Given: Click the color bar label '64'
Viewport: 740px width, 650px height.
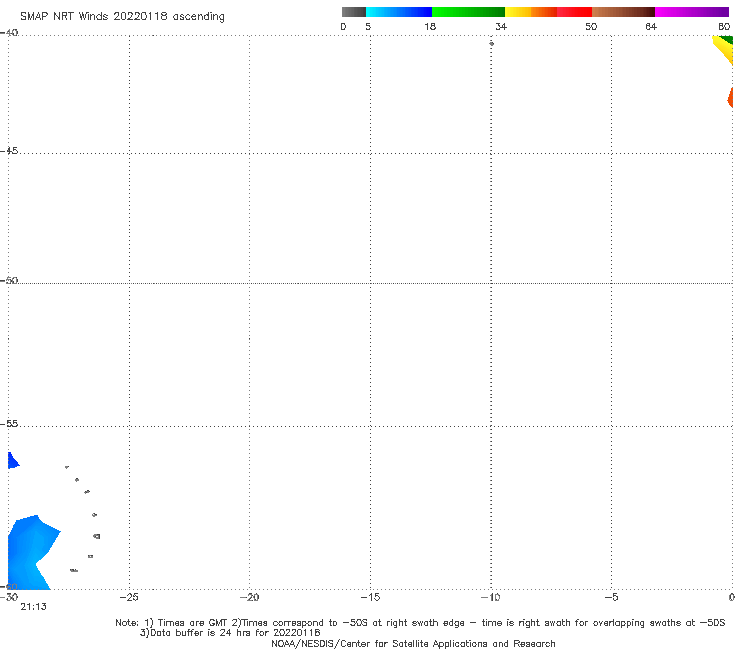Looking at the screenshot, I should click(651, 26).
